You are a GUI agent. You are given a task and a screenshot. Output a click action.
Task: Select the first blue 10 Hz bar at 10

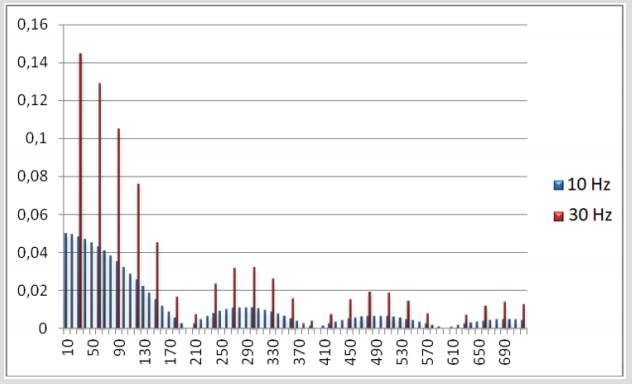coord(66,280)
